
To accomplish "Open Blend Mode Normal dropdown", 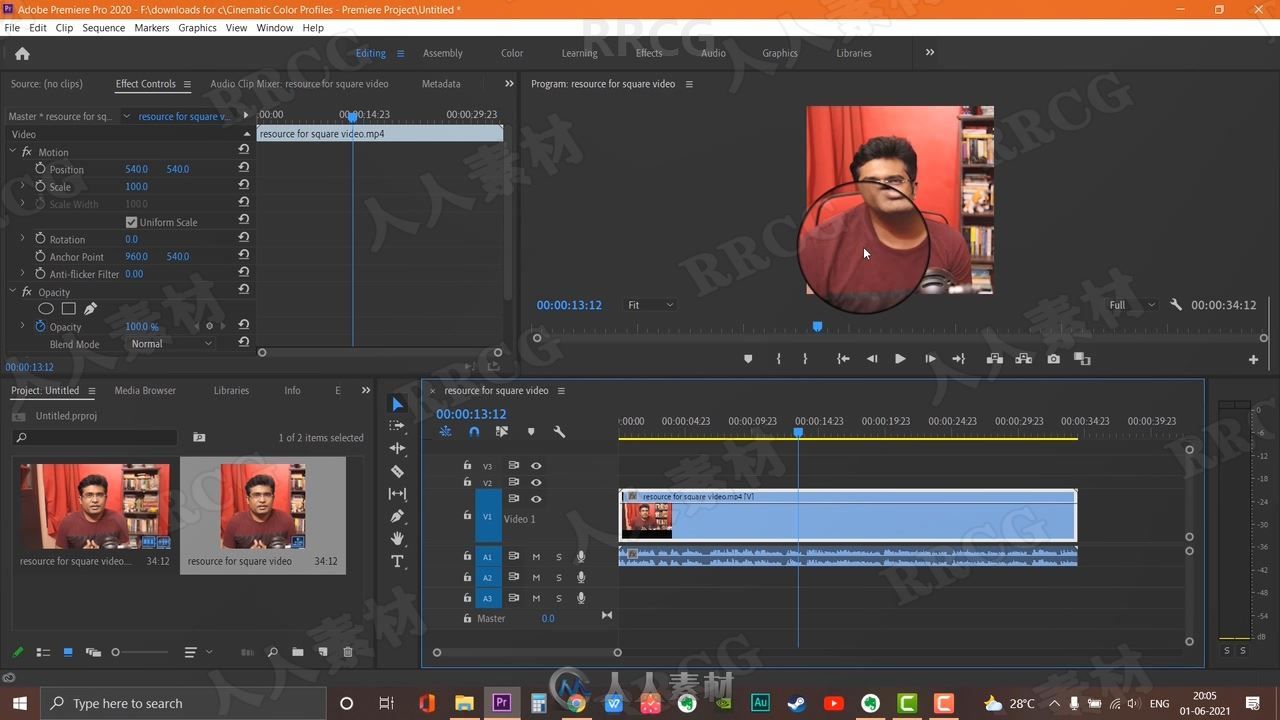I will click(172, 343).
